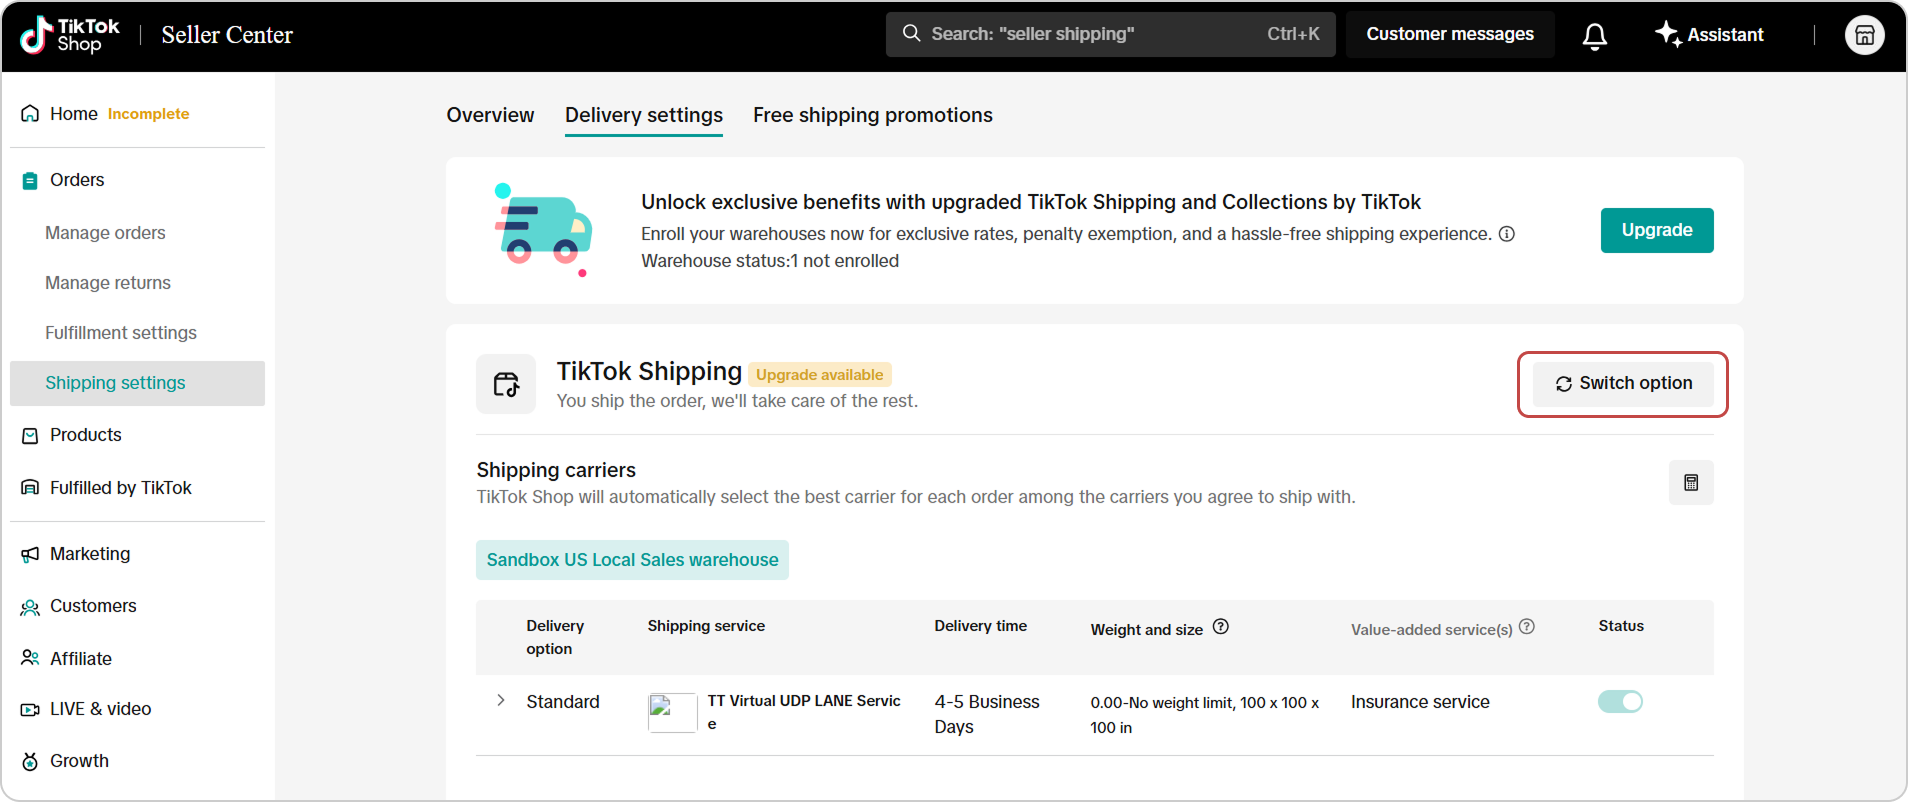Click the Upgrade button
The width and height of the screenshot is (1908, 802).
1656,230
